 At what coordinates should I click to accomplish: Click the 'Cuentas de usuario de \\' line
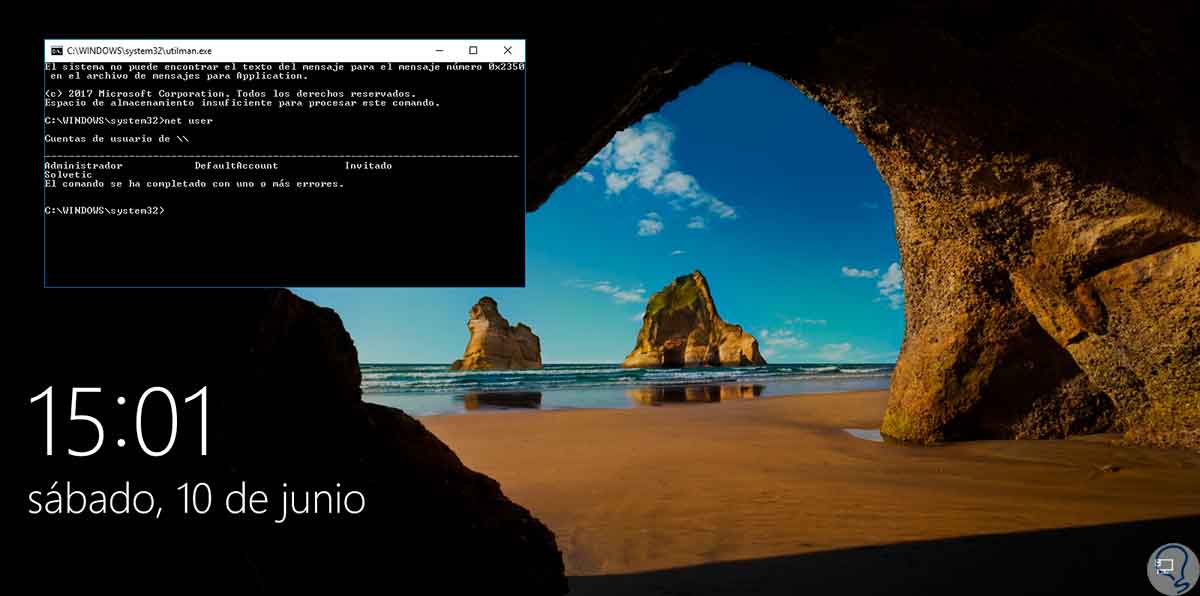pos(116,138)
